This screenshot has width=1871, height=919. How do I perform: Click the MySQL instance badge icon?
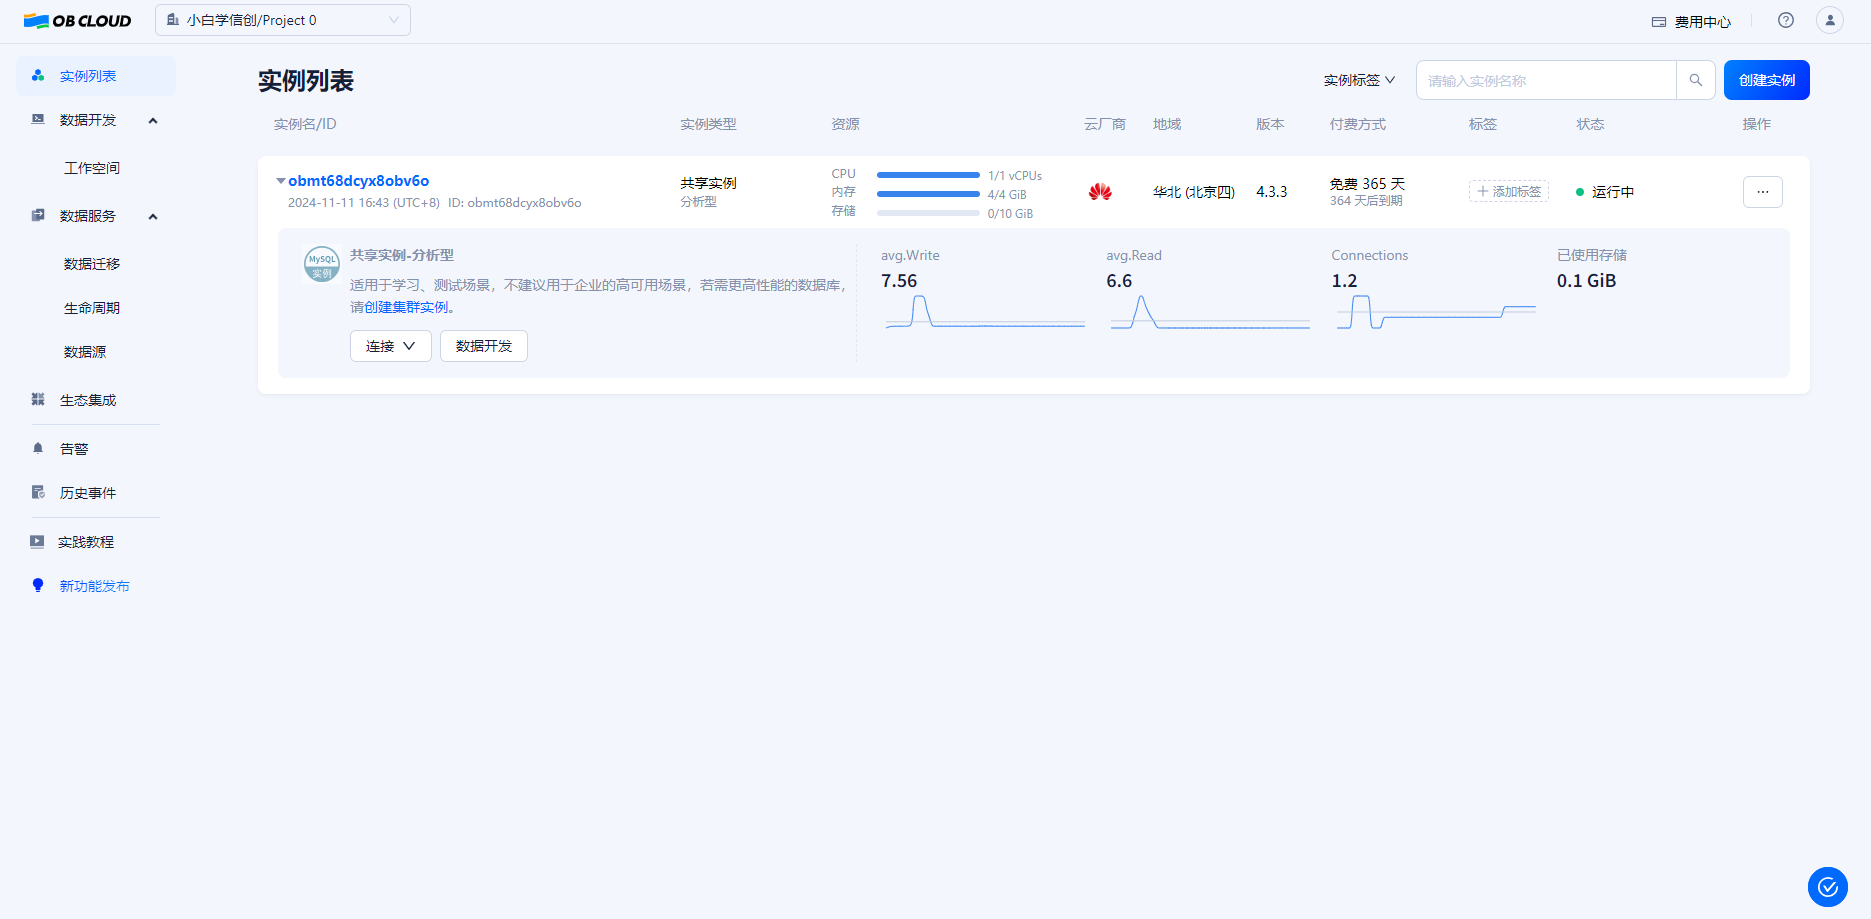click(322, 265)
